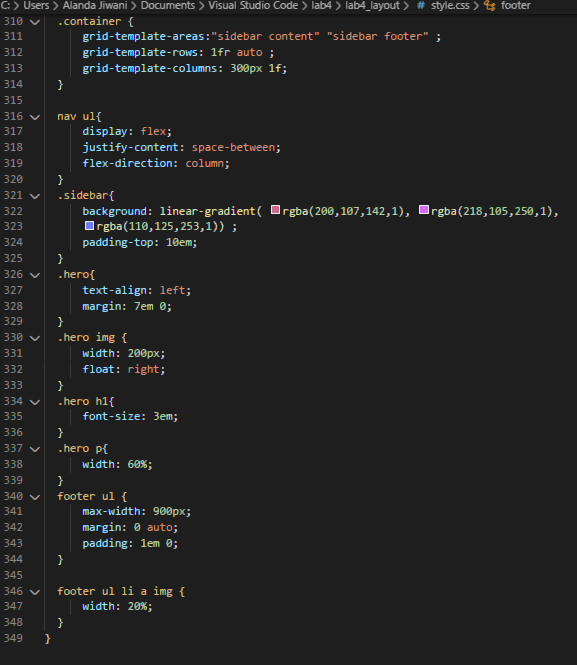Open the Documents breadcrumb folder

(168, 6)
